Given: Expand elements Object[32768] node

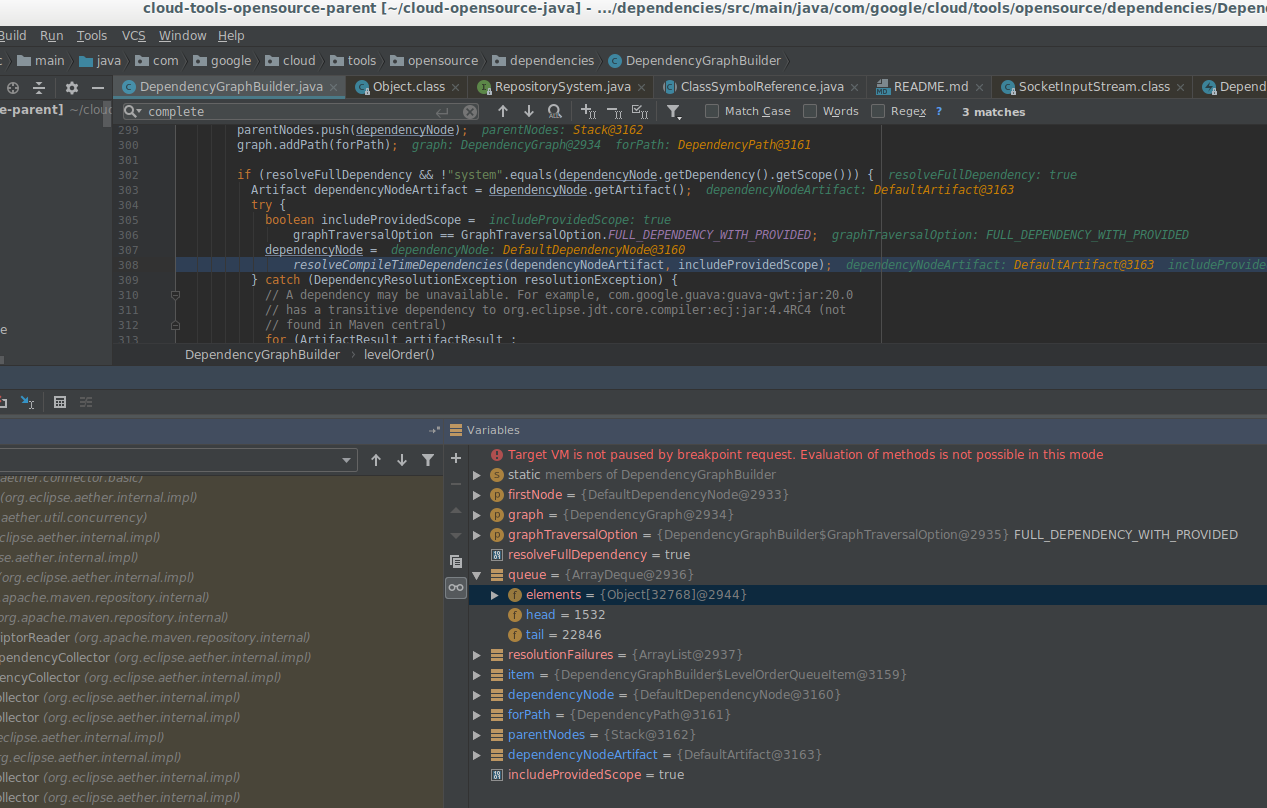Looking at the screenshot, I should point(495,595).
